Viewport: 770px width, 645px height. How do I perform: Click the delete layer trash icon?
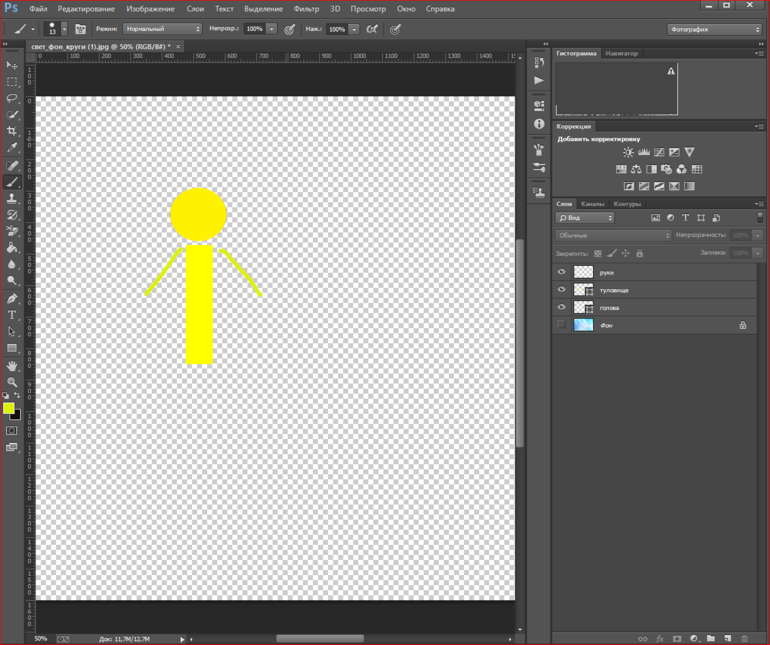click(744, 638)
